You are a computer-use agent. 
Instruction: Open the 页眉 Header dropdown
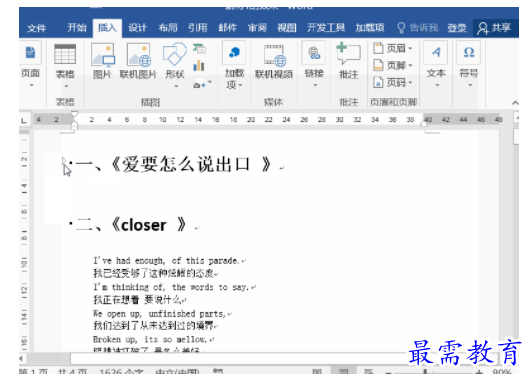point(393,48)
